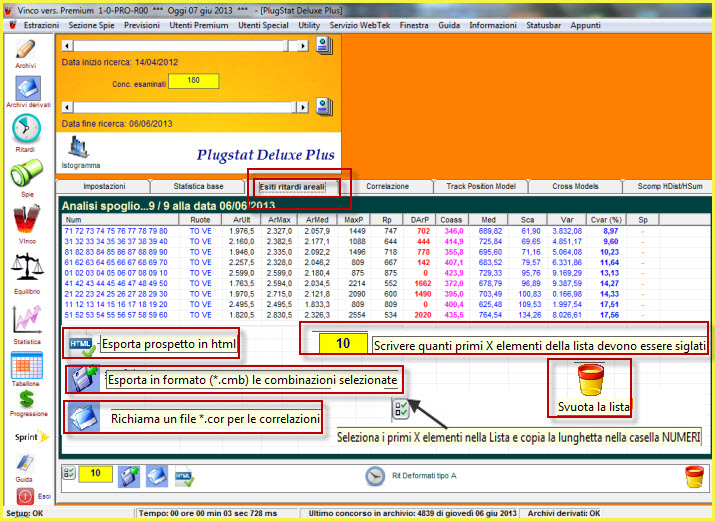
Task: Open the Servizio WebTek menu
Action: coord(360,26)
